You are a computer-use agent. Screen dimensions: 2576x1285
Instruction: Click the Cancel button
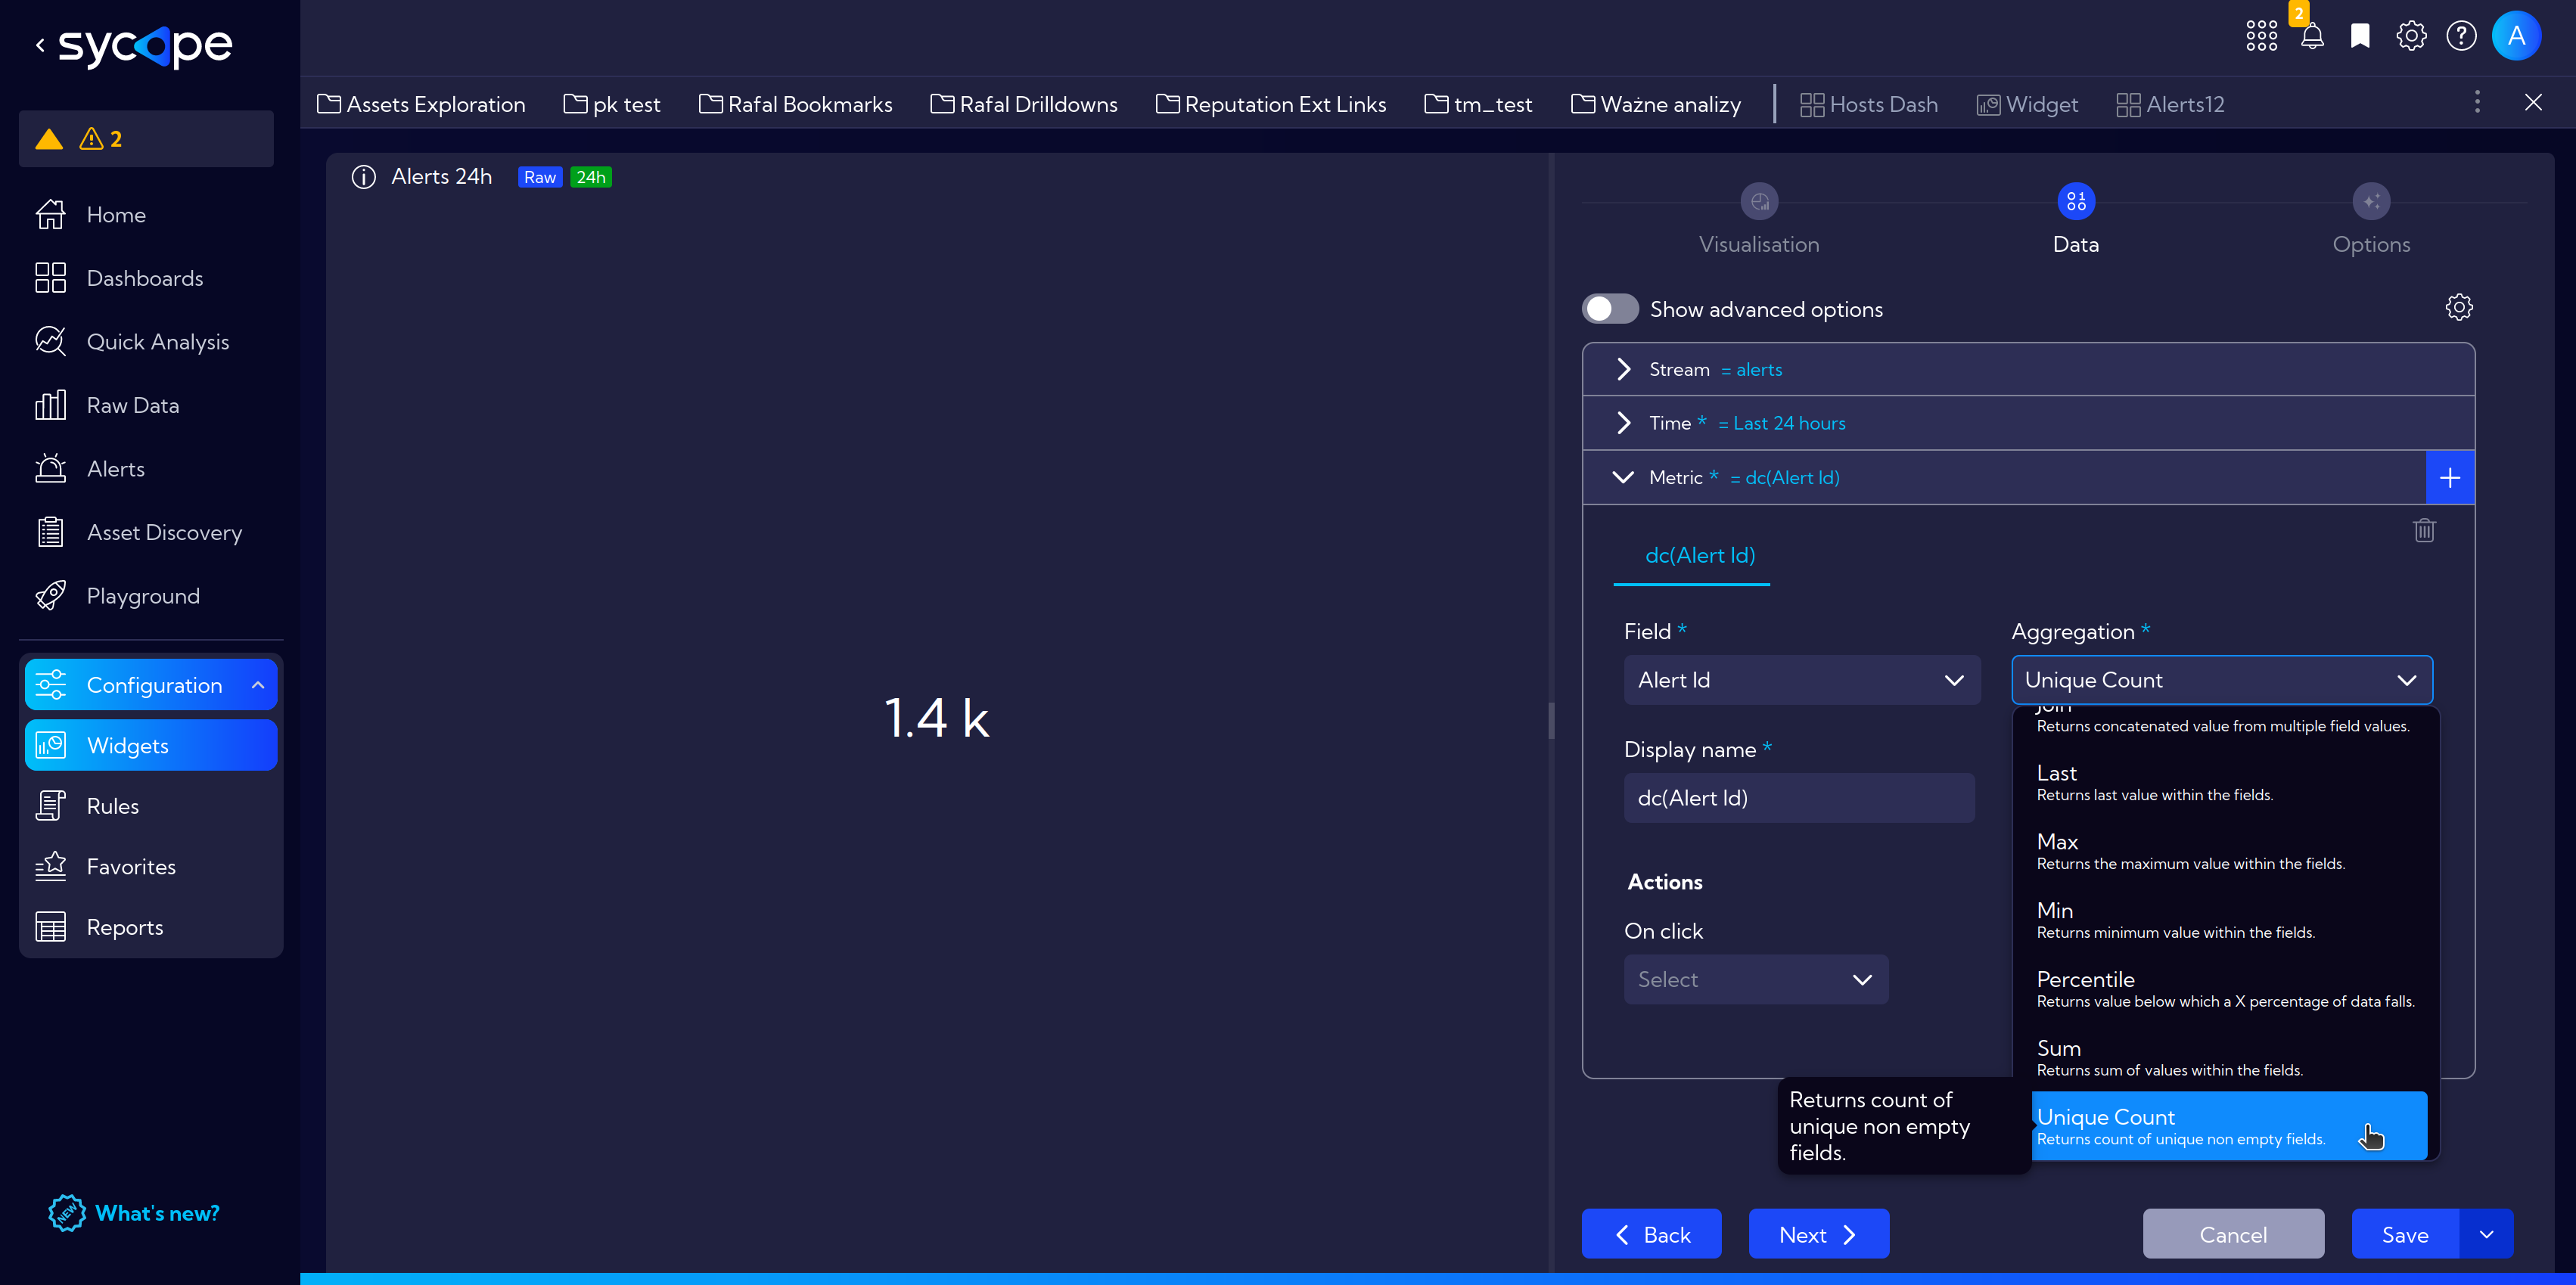click(2233, 1235)
